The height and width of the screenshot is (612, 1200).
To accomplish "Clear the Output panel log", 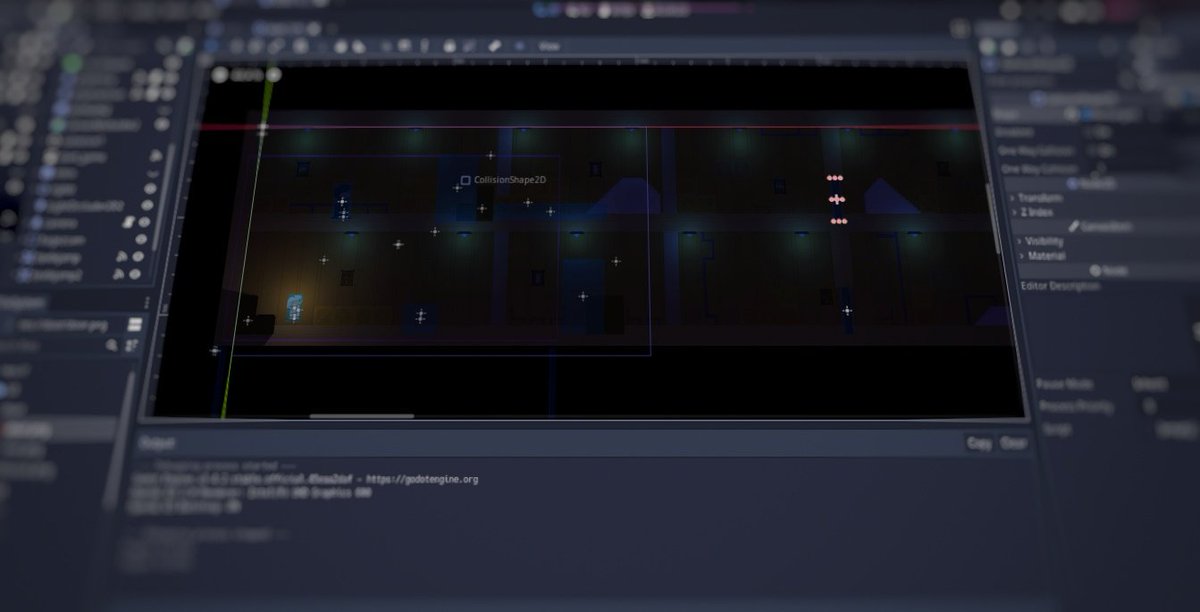I will [x=1013, y=442].
